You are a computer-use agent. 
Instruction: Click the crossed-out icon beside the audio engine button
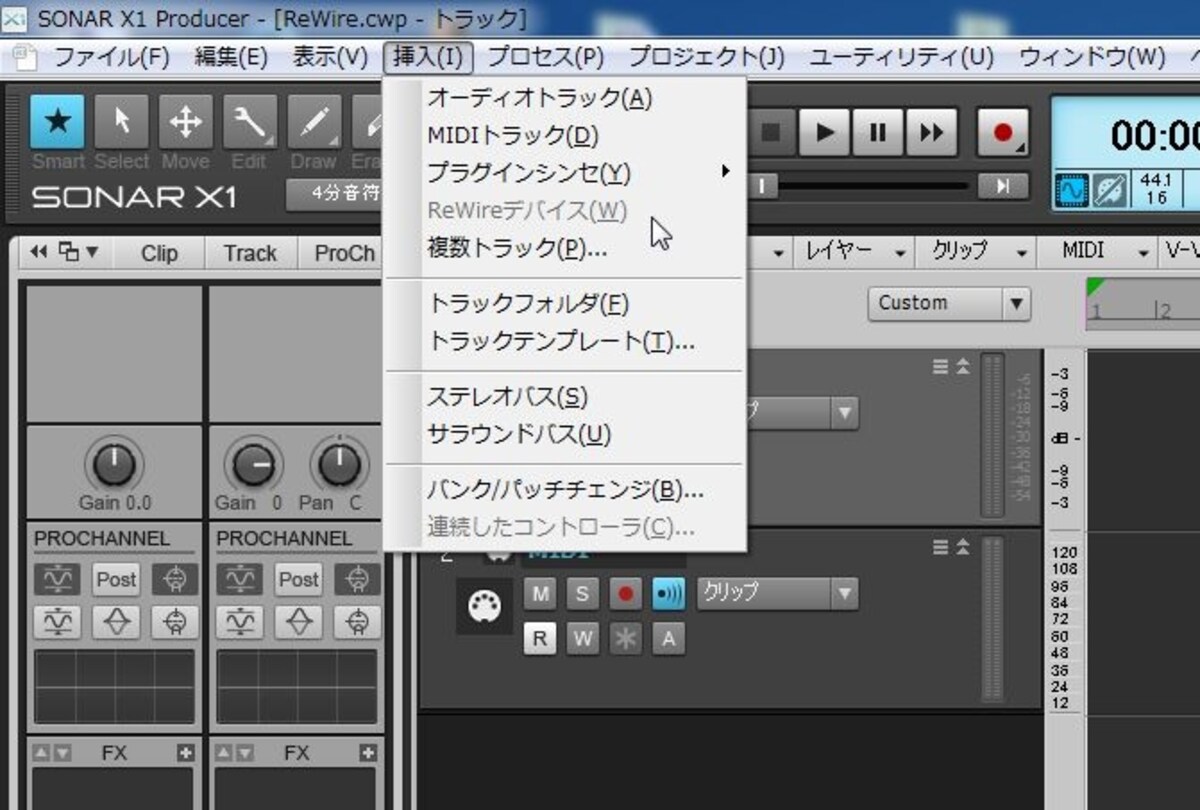point(1108,189)
